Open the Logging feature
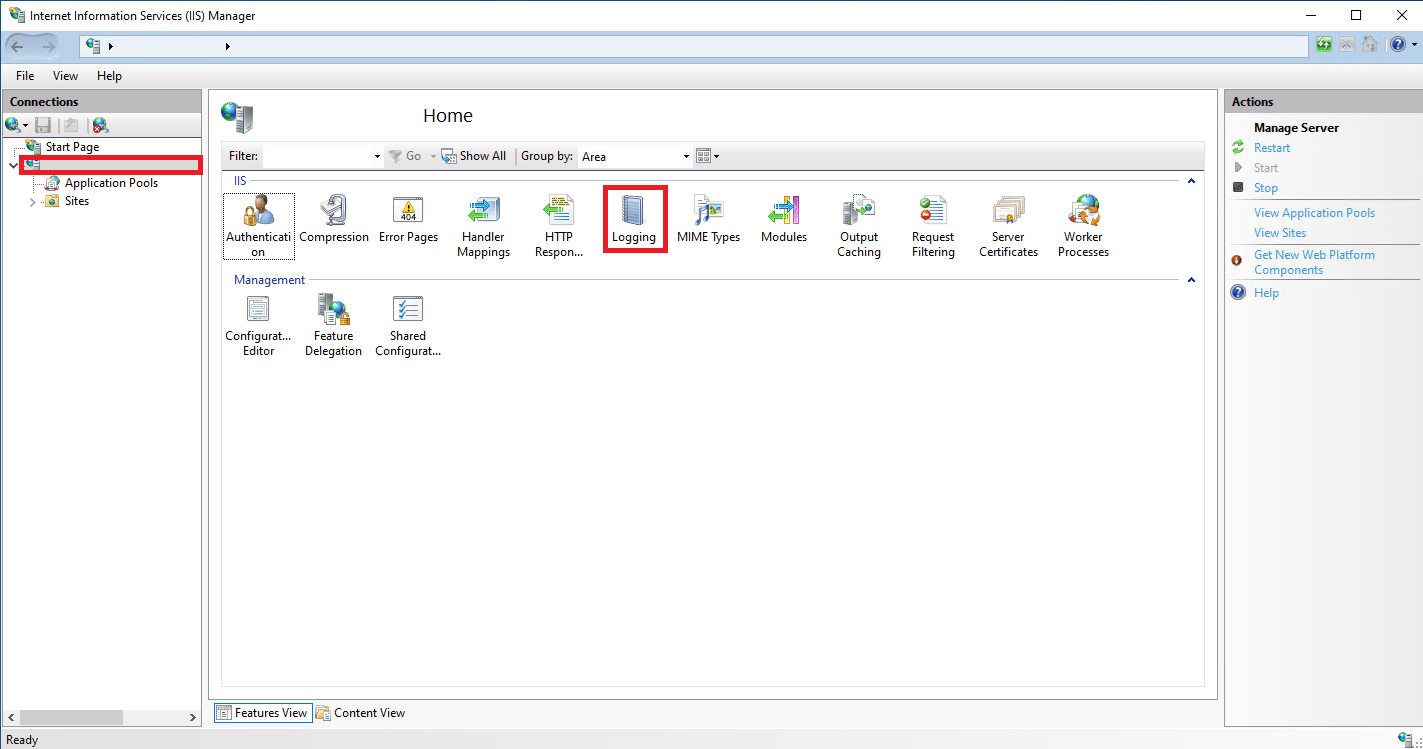 [634, 220]
